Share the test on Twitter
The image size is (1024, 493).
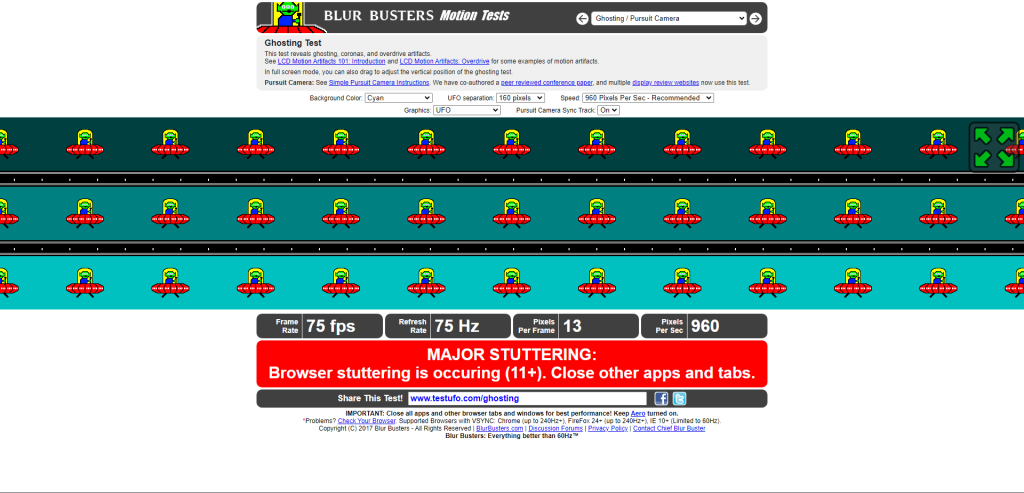(679, 399)
